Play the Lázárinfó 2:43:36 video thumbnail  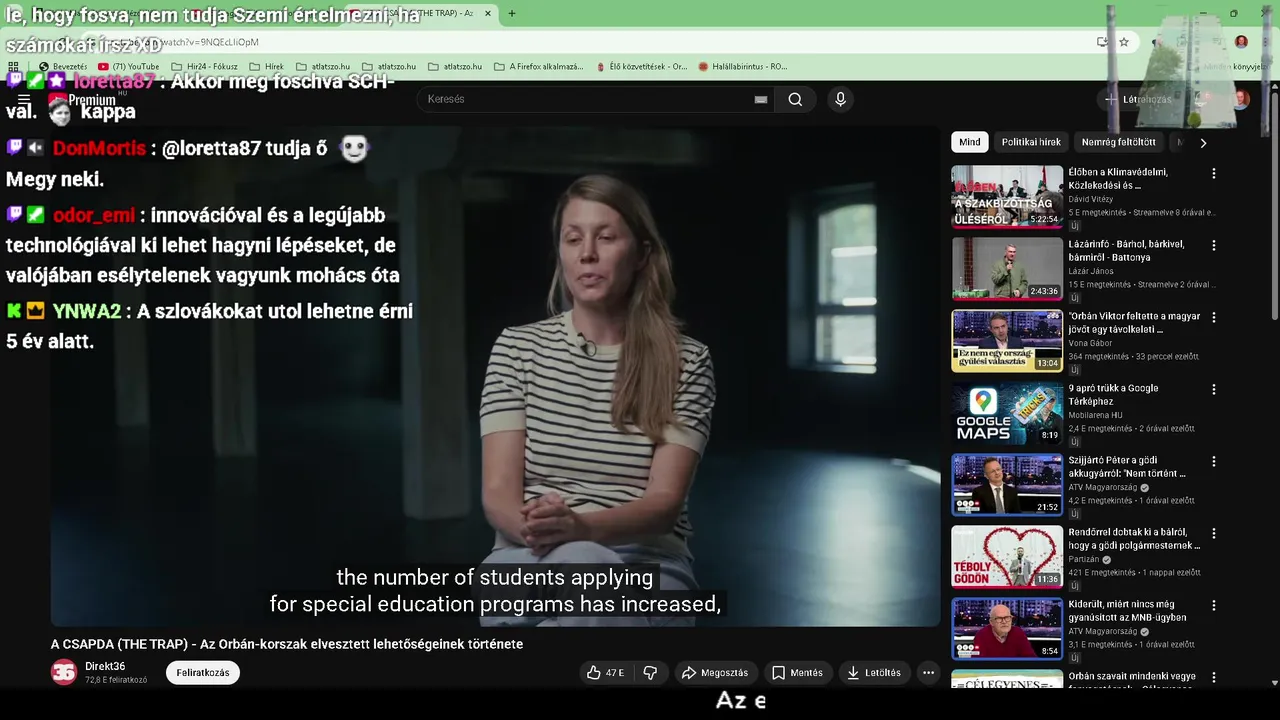click(1007, 269)
